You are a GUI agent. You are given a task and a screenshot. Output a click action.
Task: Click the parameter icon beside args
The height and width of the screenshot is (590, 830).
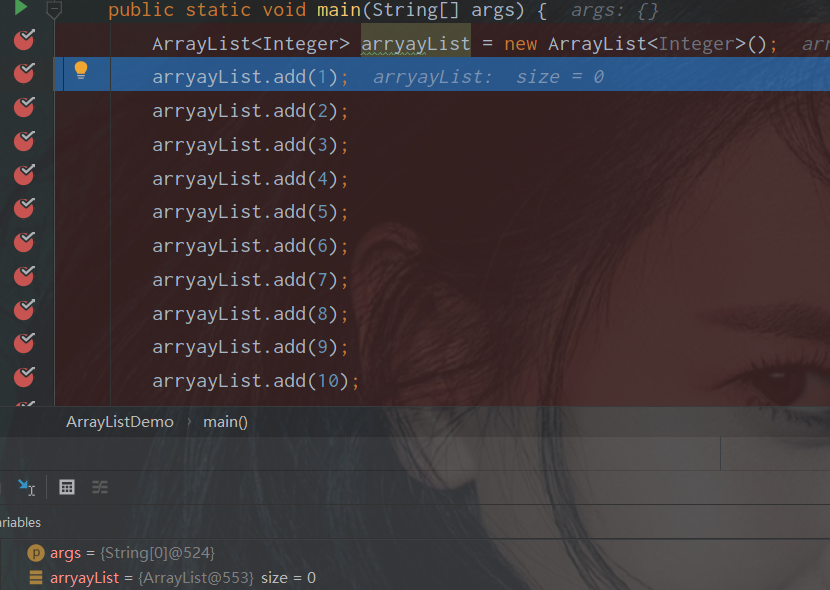35,553
